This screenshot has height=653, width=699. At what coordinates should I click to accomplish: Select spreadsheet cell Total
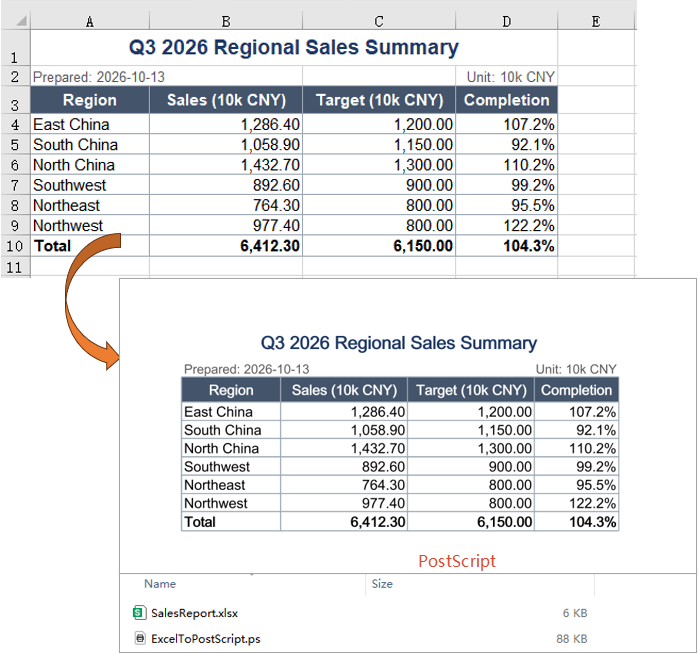pyautogui.click(x=90, y=246)
